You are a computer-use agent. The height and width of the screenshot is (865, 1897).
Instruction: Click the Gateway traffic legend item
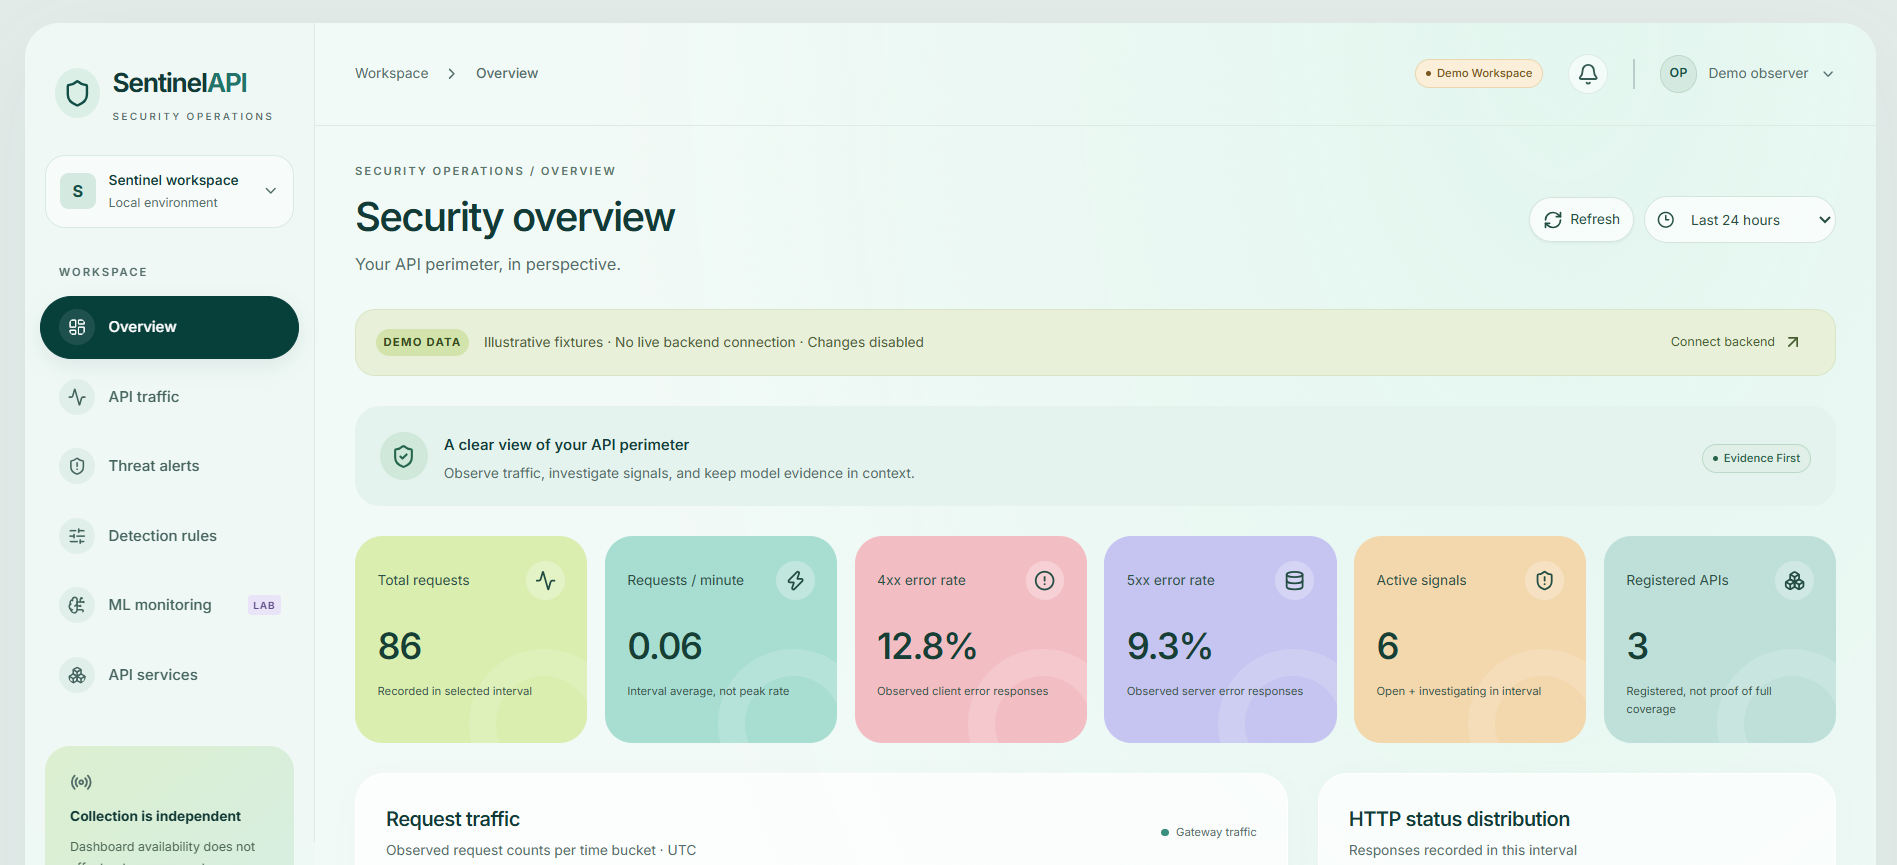click(x=1209, y=832)
